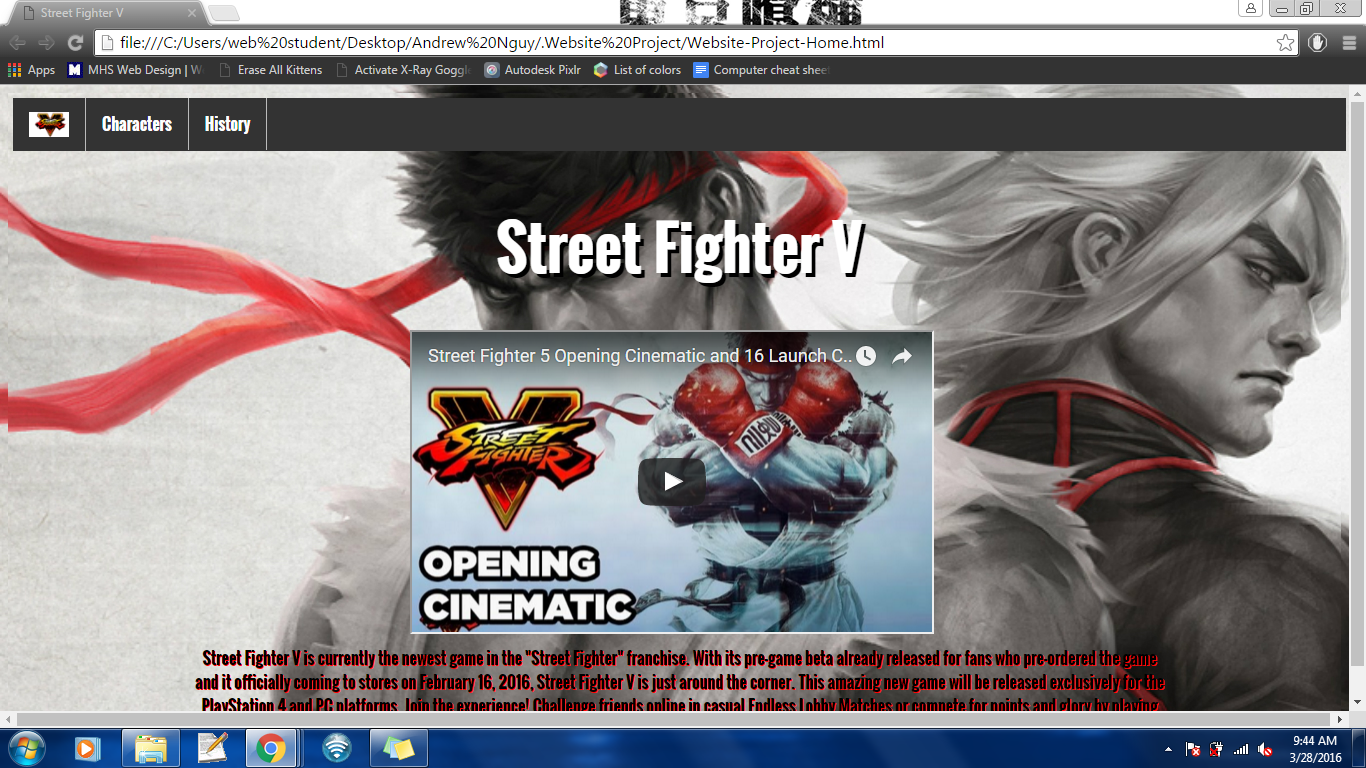Show hidden system tray icons arrow
Image resolution: width=1366 pixels, height=768 pixels.
1168,749
